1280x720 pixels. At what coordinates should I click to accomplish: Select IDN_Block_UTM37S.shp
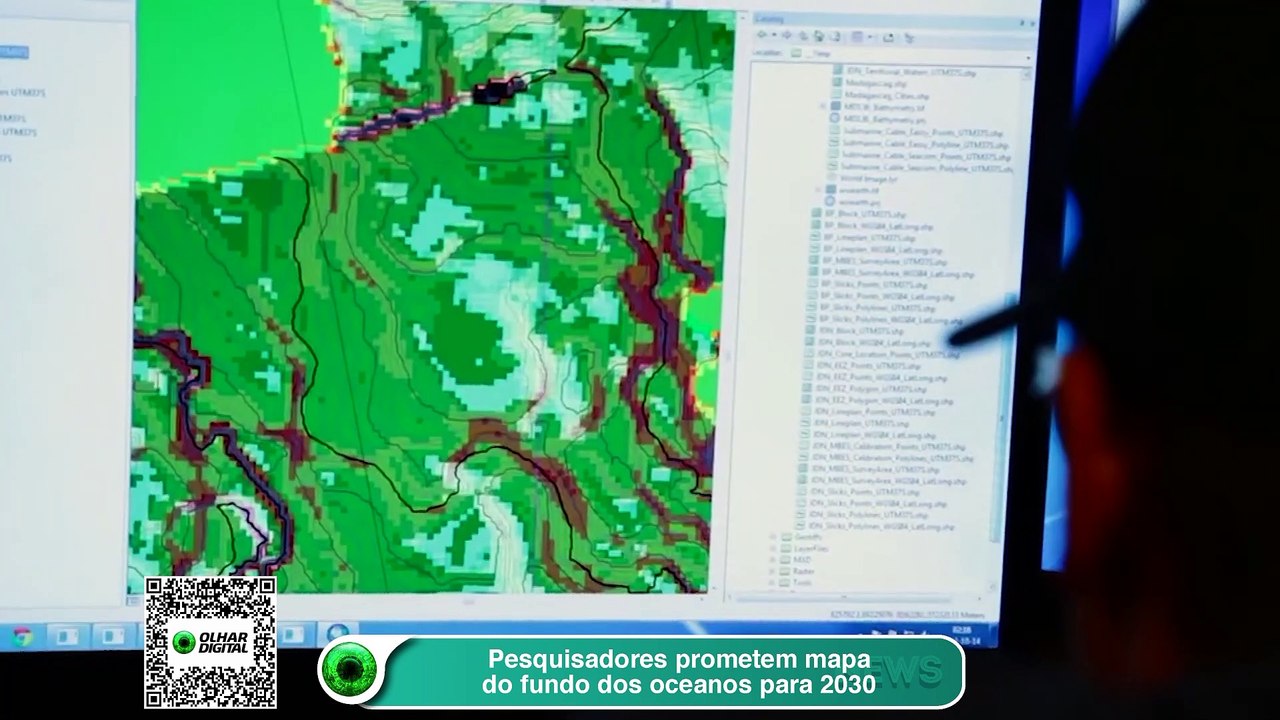[860, 330]
